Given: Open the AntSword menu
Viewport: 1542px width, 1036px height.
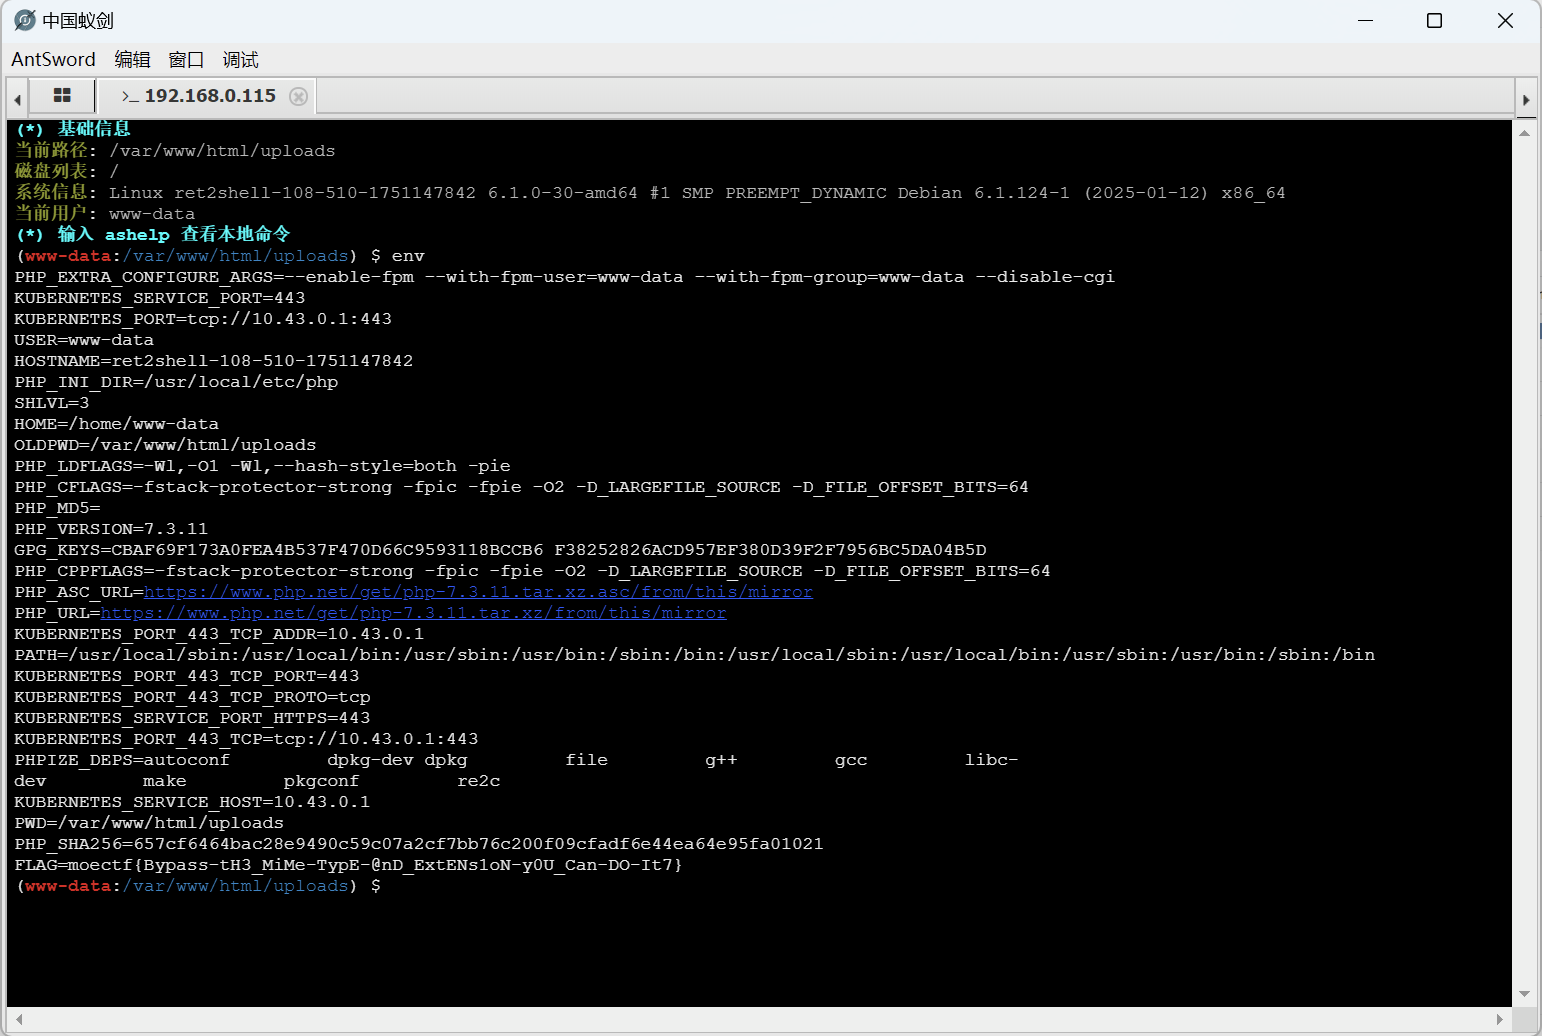Looking at the screenshot, I should (53, 60).
